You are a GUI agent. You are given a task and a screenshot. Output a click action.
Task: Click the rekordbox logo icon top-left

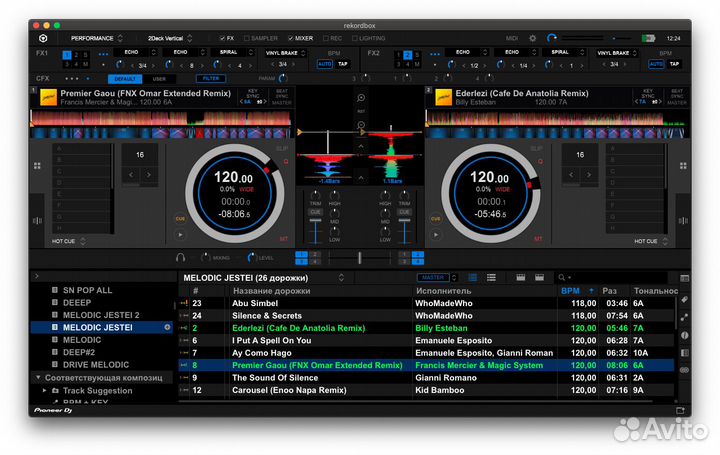pos(43,38)
